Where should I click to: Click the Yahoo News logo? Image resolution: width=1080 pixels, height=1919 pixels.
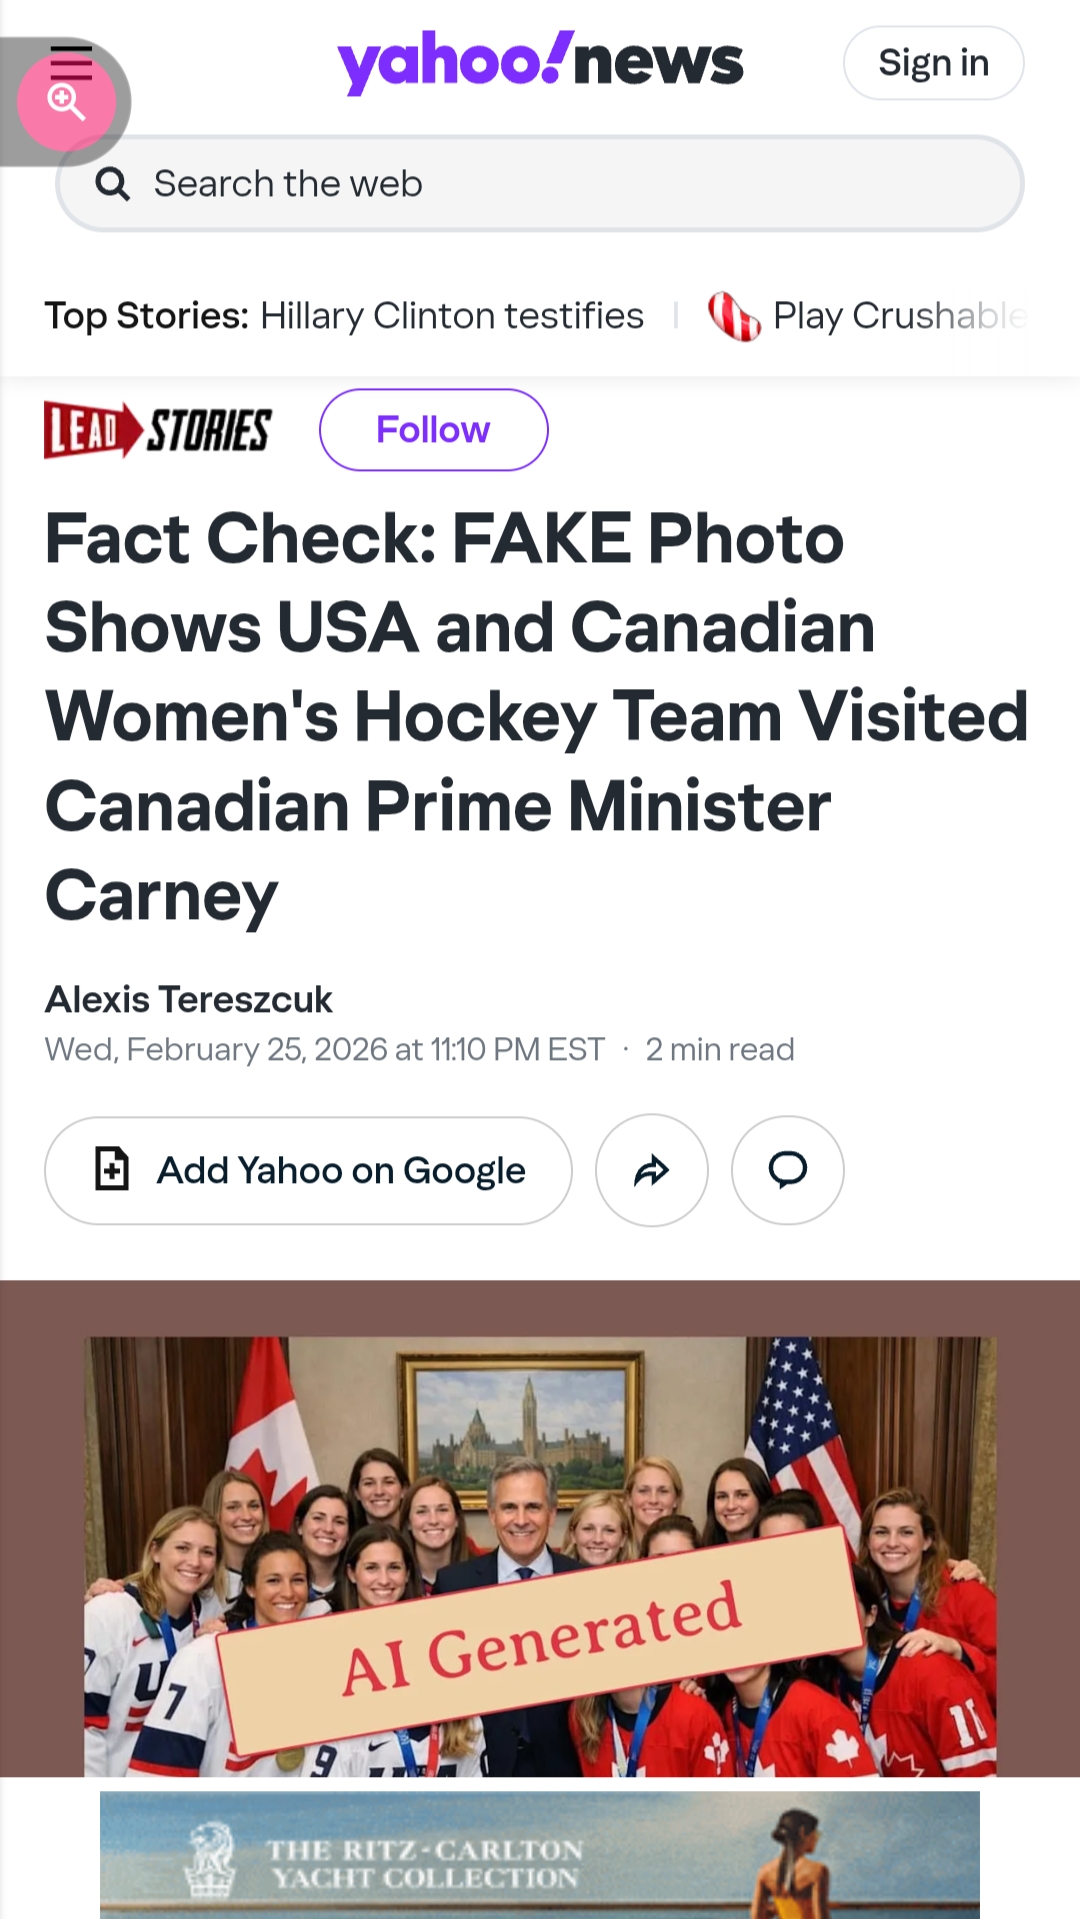[540, 62]
